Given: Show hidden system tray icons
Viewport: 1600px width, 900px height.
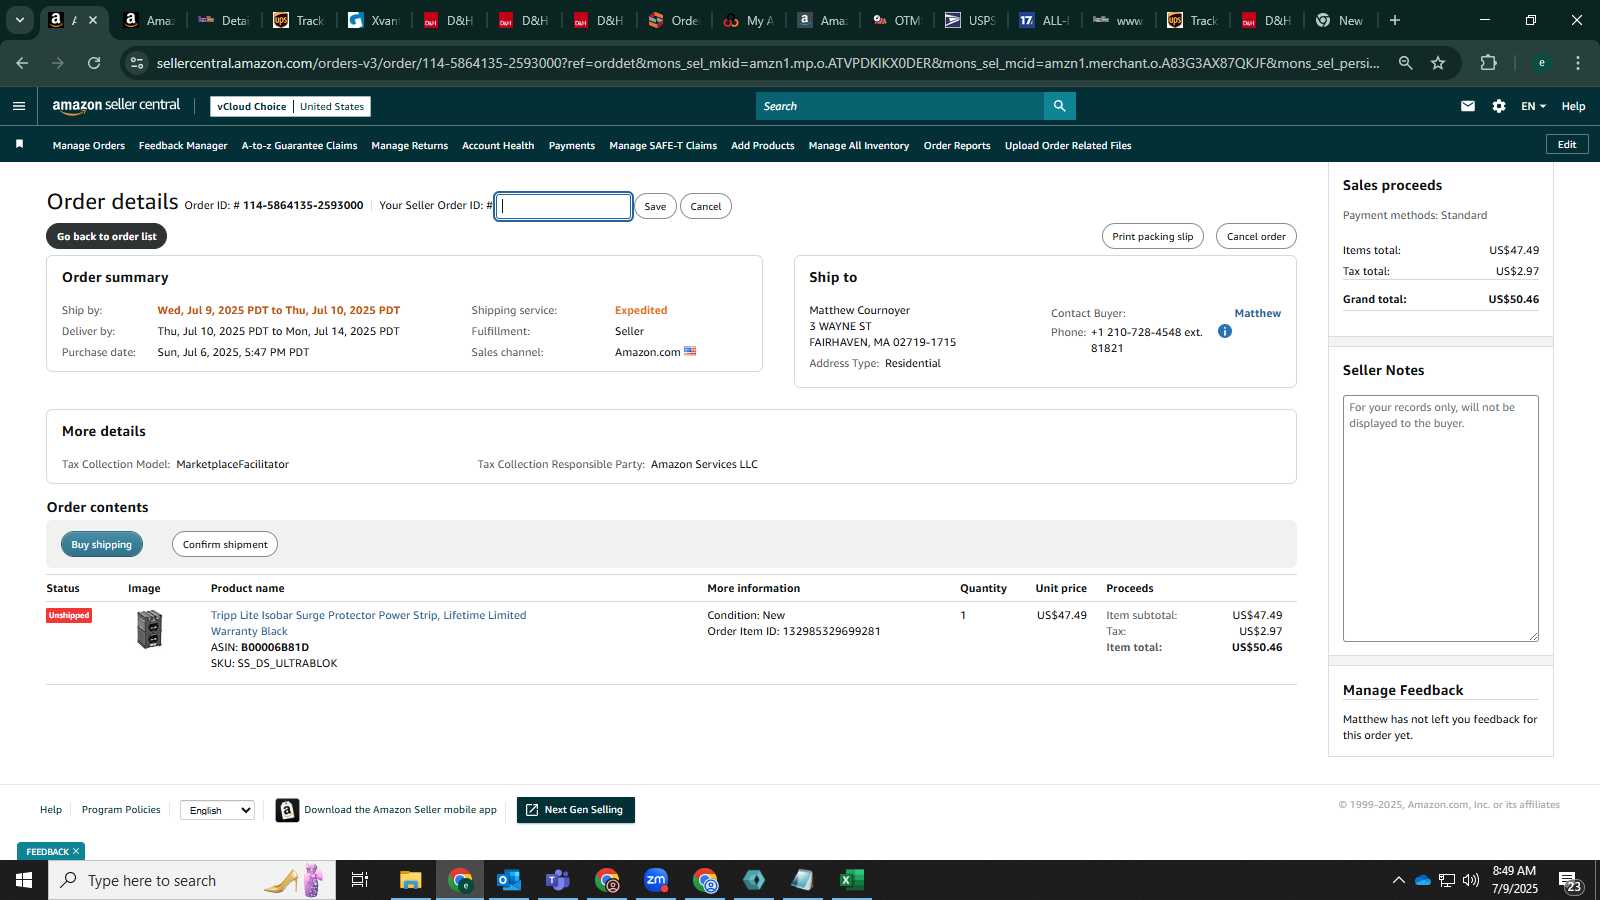Looking at the screenshot, I should [1398, 880].
